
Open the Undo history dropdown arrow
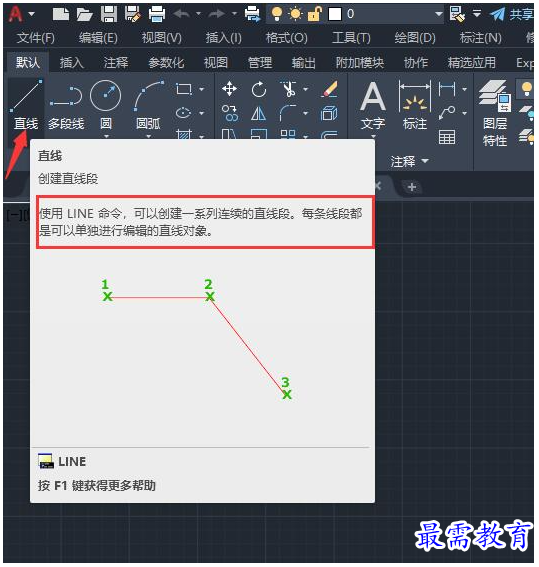coord(198,14)
